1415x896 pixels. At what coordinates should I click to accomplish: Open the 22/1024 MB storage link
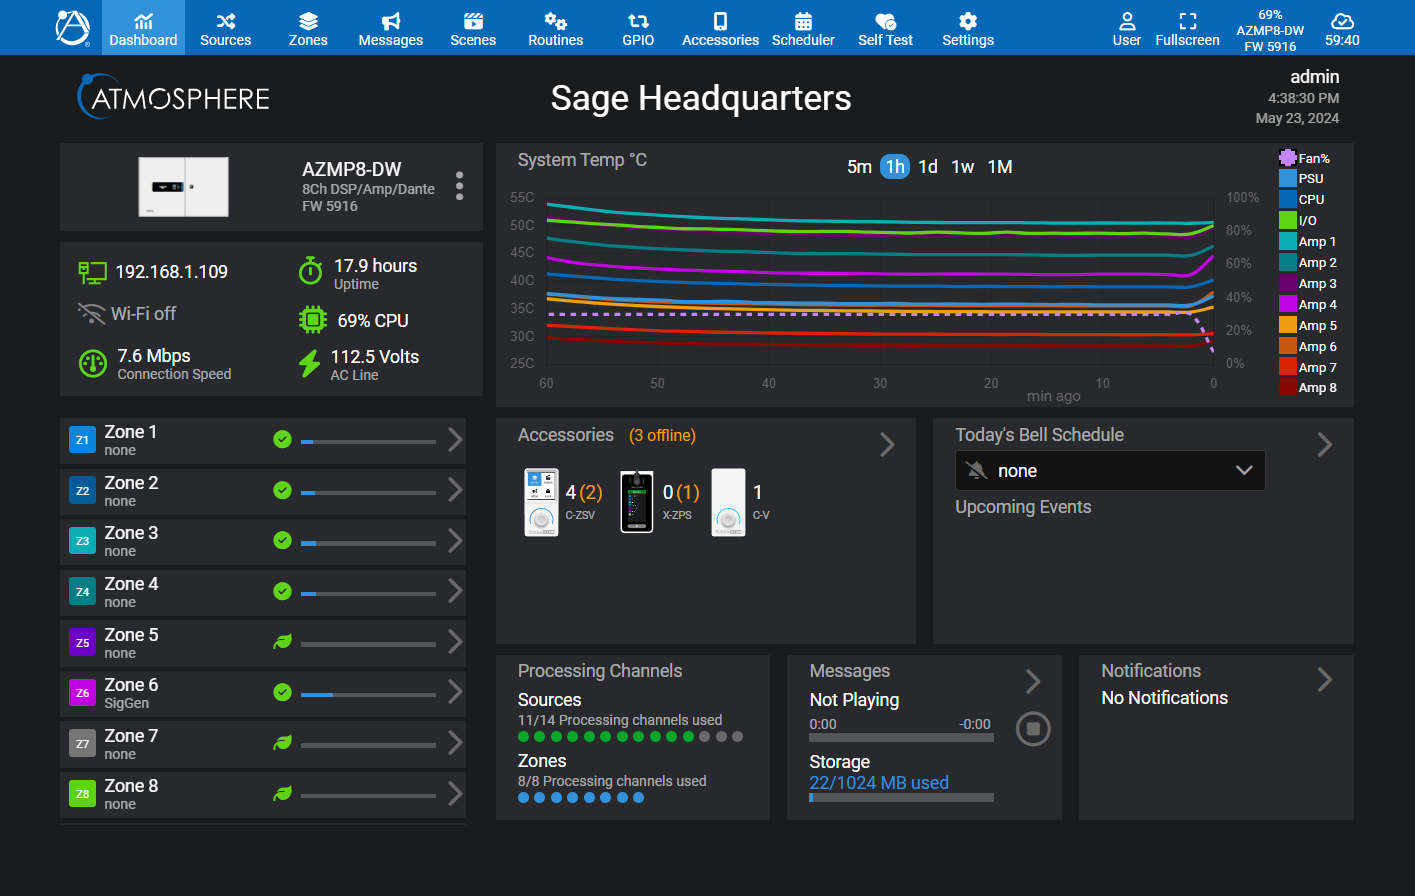coord(878,783)
